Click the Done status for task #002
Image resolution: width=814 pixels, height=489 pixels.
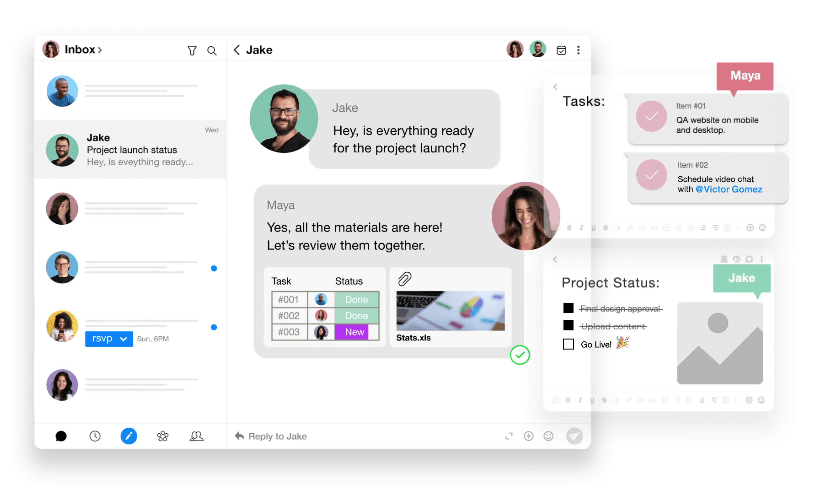click(x=357, y=316)
